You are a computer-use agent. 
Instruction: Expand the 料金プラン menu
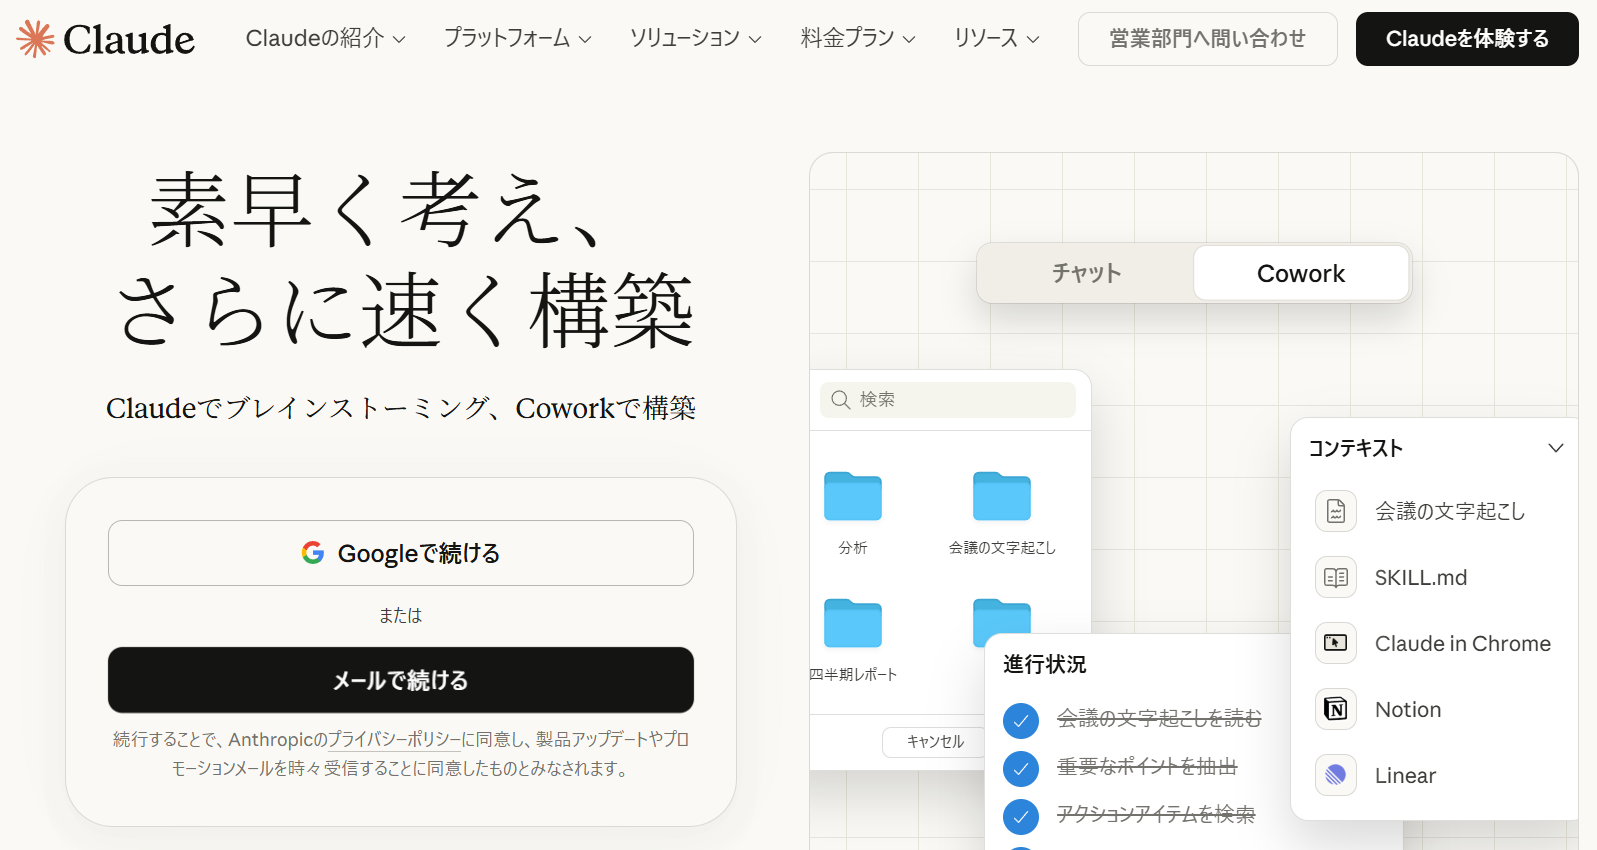tap(858, 39)
